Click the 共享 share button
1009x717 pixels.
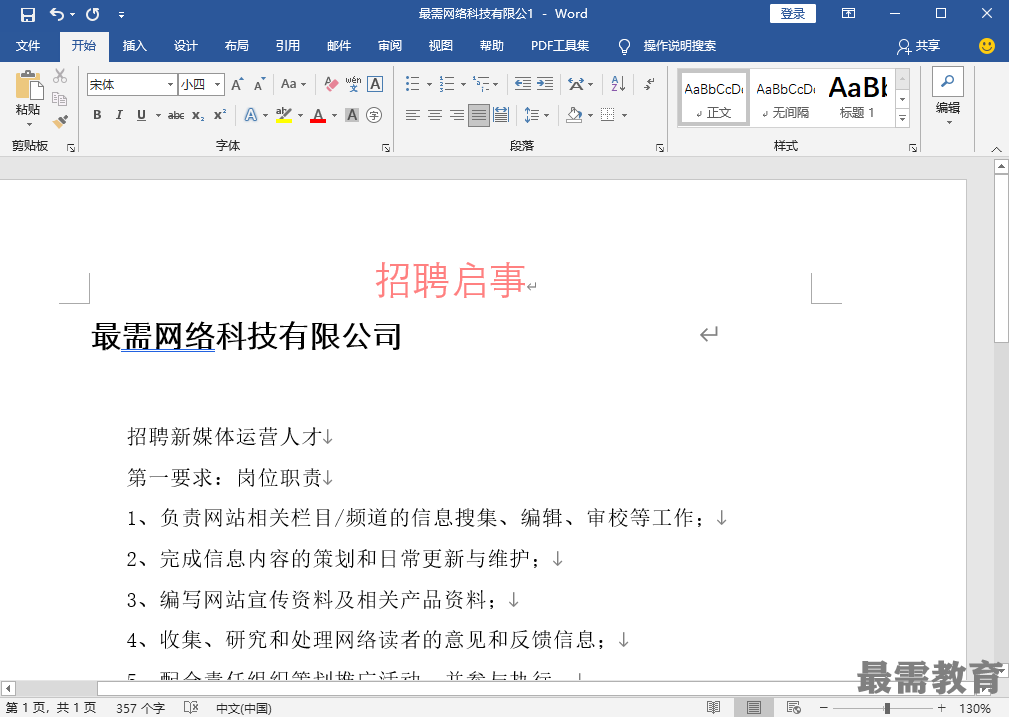pyautogui.click(x=920, y=46)
